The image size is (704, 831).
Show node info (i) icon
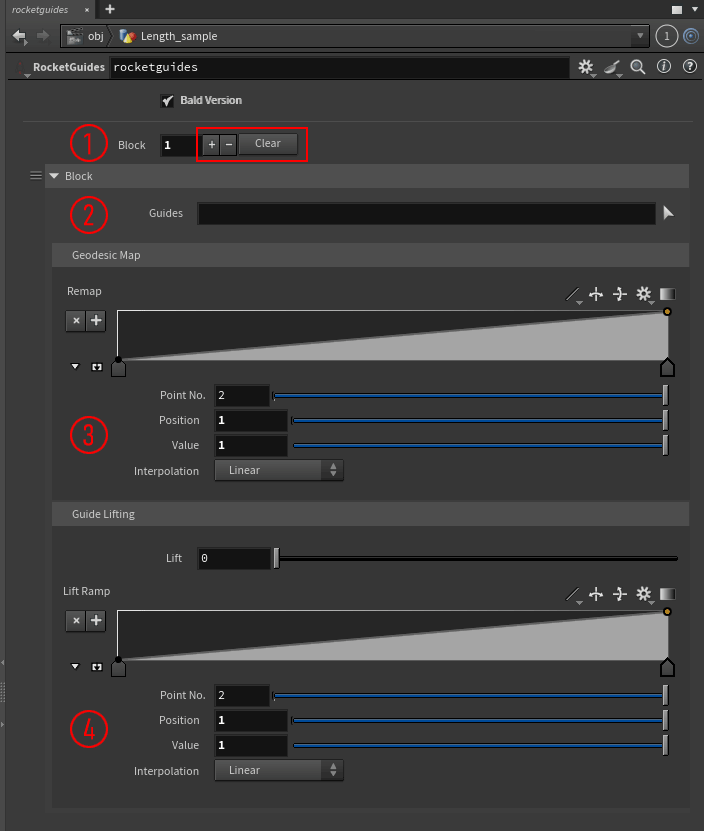coord(664,66)
